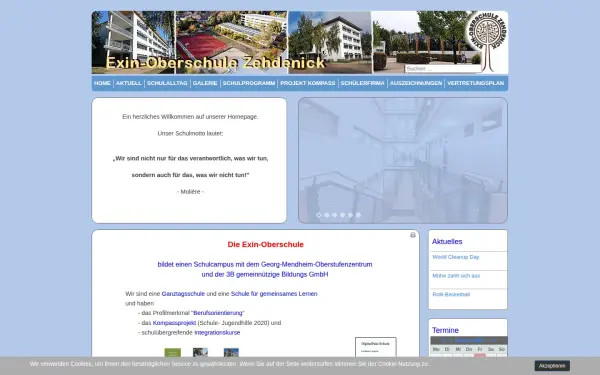600x375 pixels.
Task: Open the Integrationskurse link
Action: click(x=217, y=333)
